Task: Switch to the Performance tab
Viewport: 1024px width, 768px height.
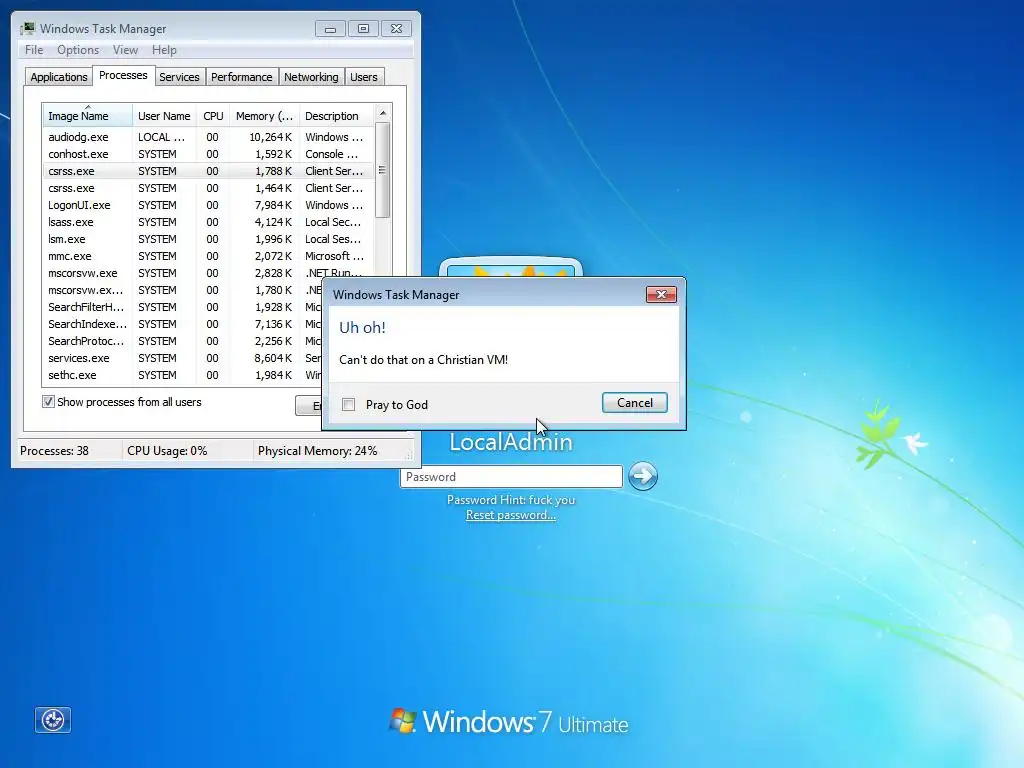Action: [x=242, y=77]
